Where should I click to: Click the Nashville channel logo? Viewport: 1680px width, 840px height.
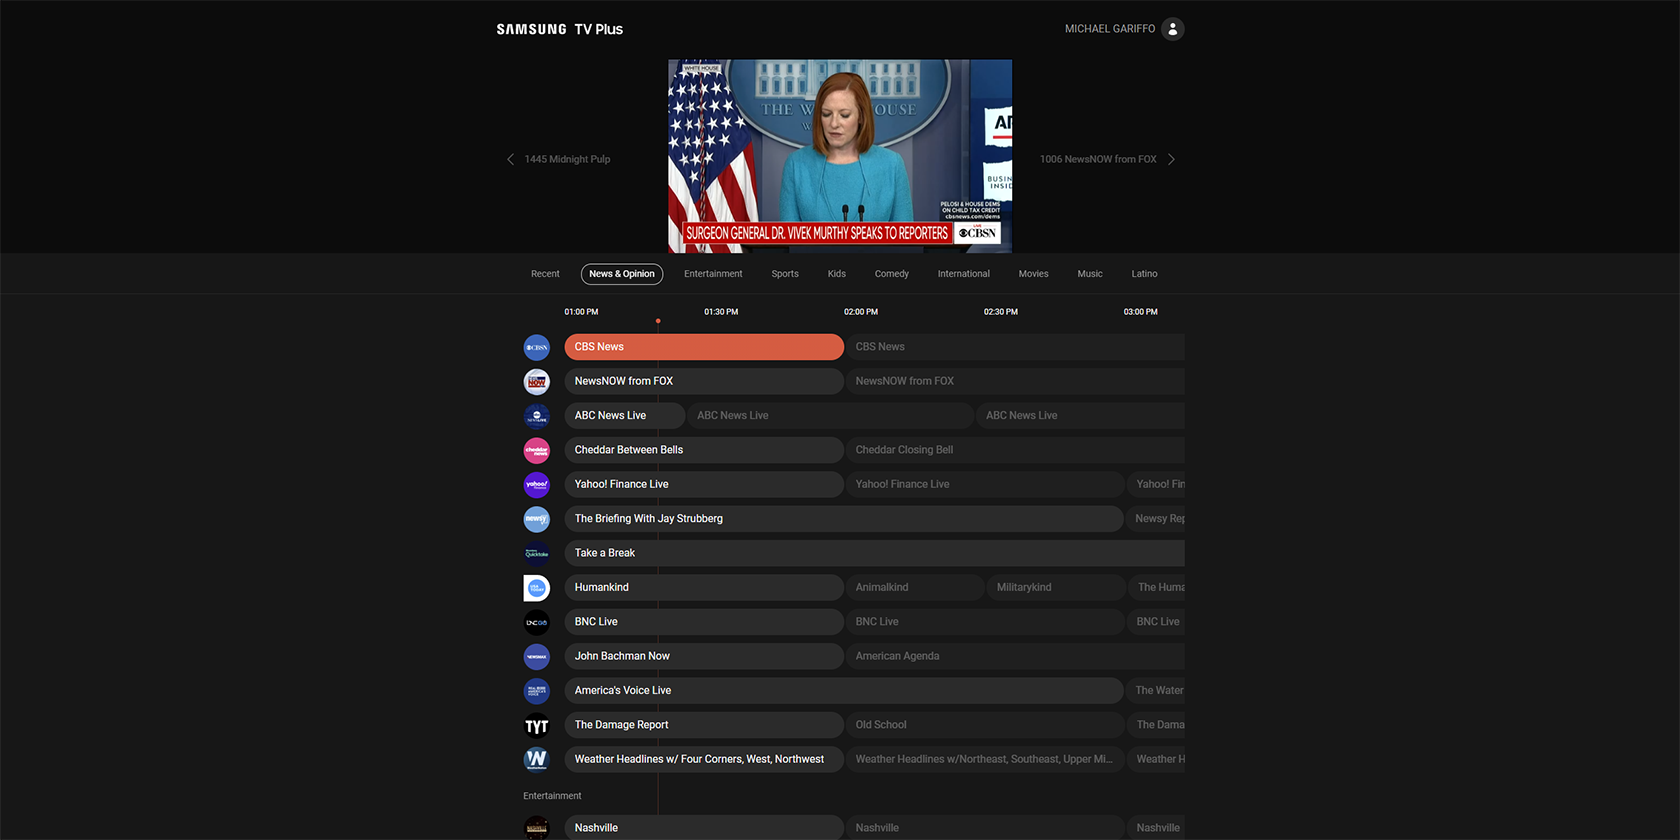(537, 827)
